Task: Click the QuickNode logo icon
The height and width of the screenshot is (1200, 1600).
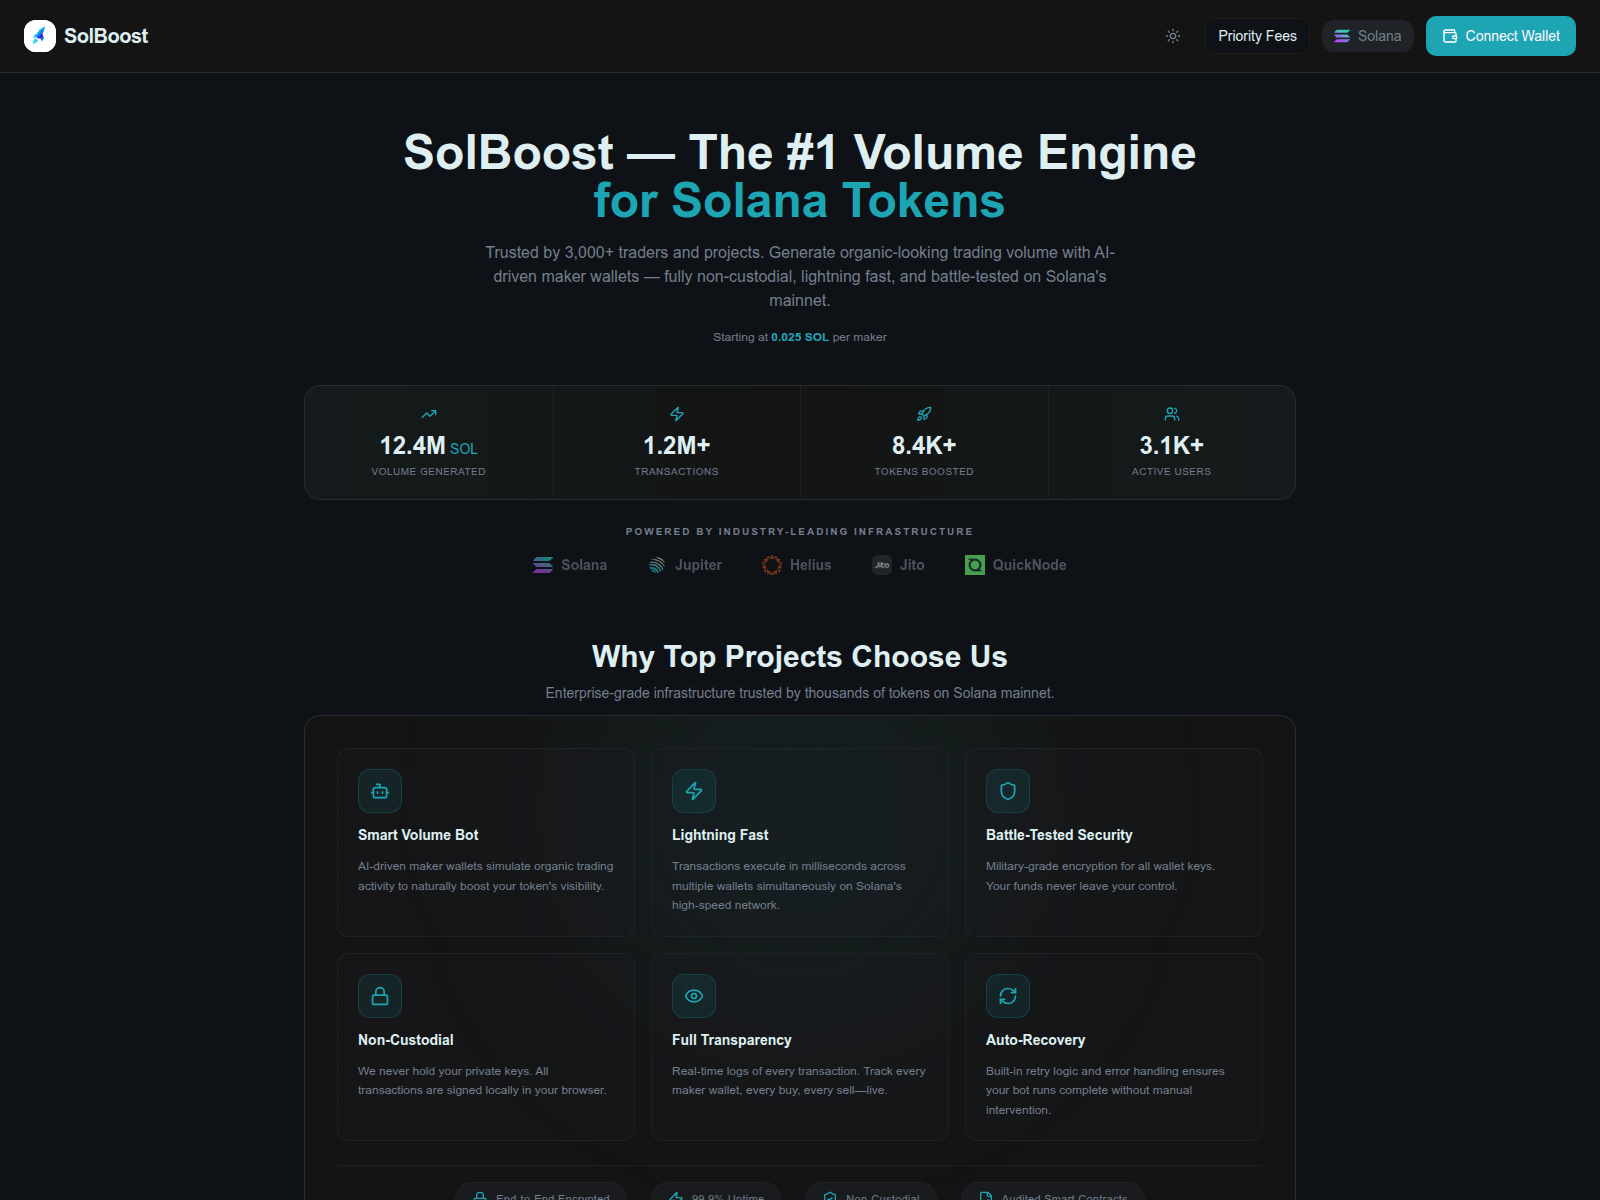Action: click(x=975, y=565)
